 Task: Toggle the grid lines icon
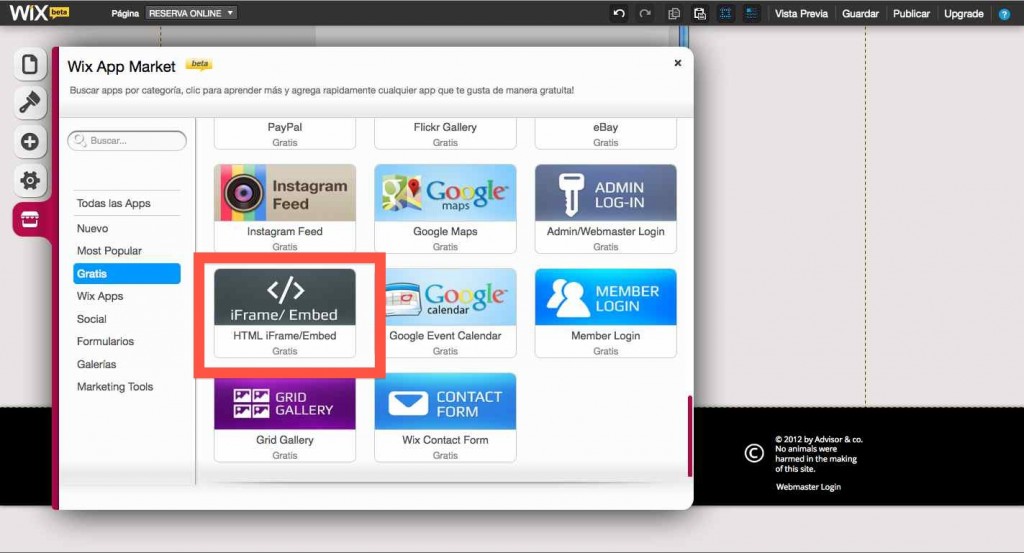[726, 13]
